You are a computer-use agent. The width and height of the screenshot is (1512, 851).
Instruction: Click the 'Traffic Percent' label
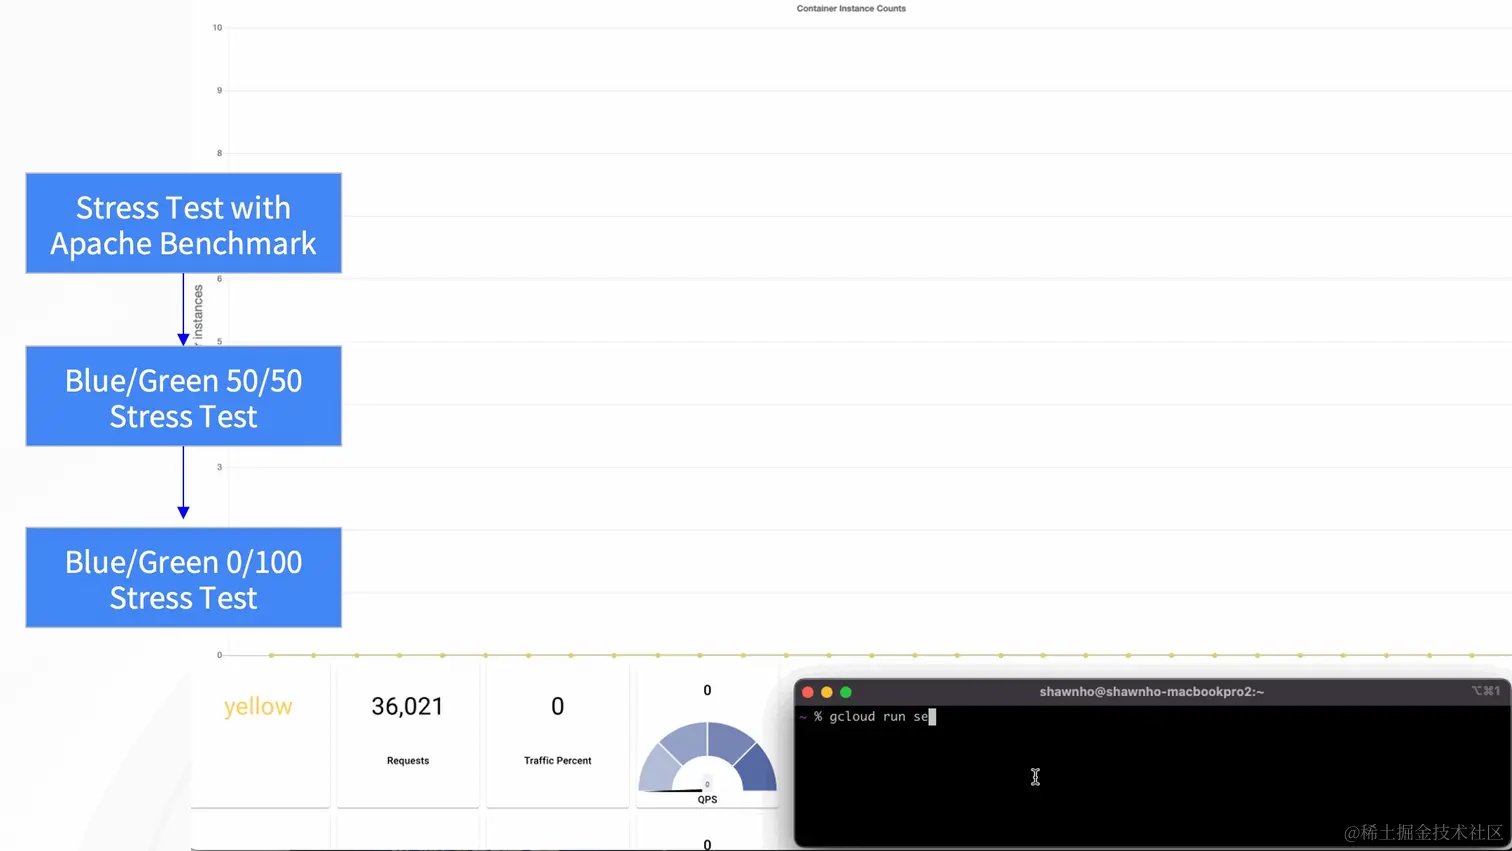click(558, 761)
